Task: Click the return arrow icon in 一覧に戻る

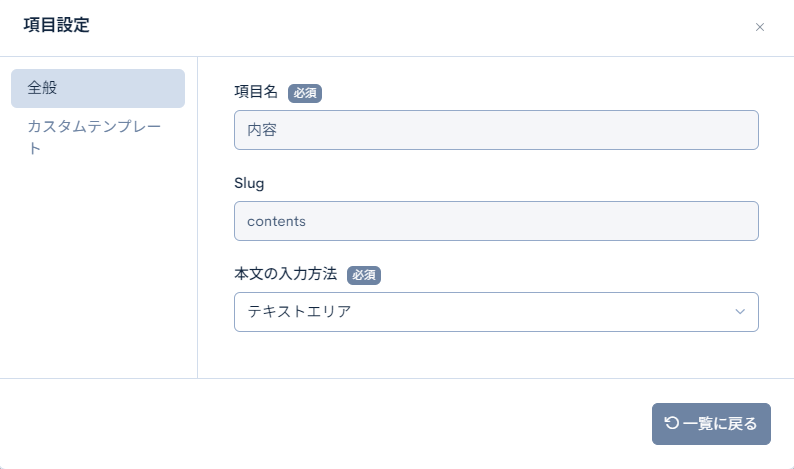Action: 671,423
